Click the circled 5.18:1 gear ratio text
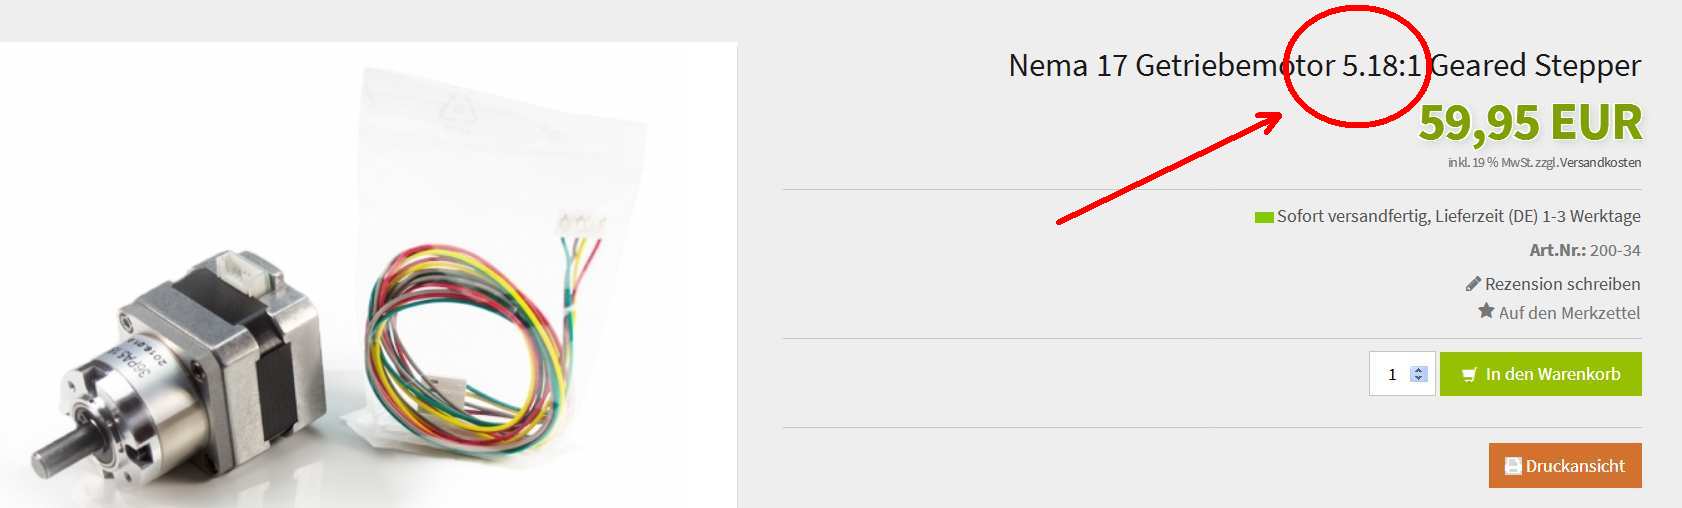 point(1381,66)
